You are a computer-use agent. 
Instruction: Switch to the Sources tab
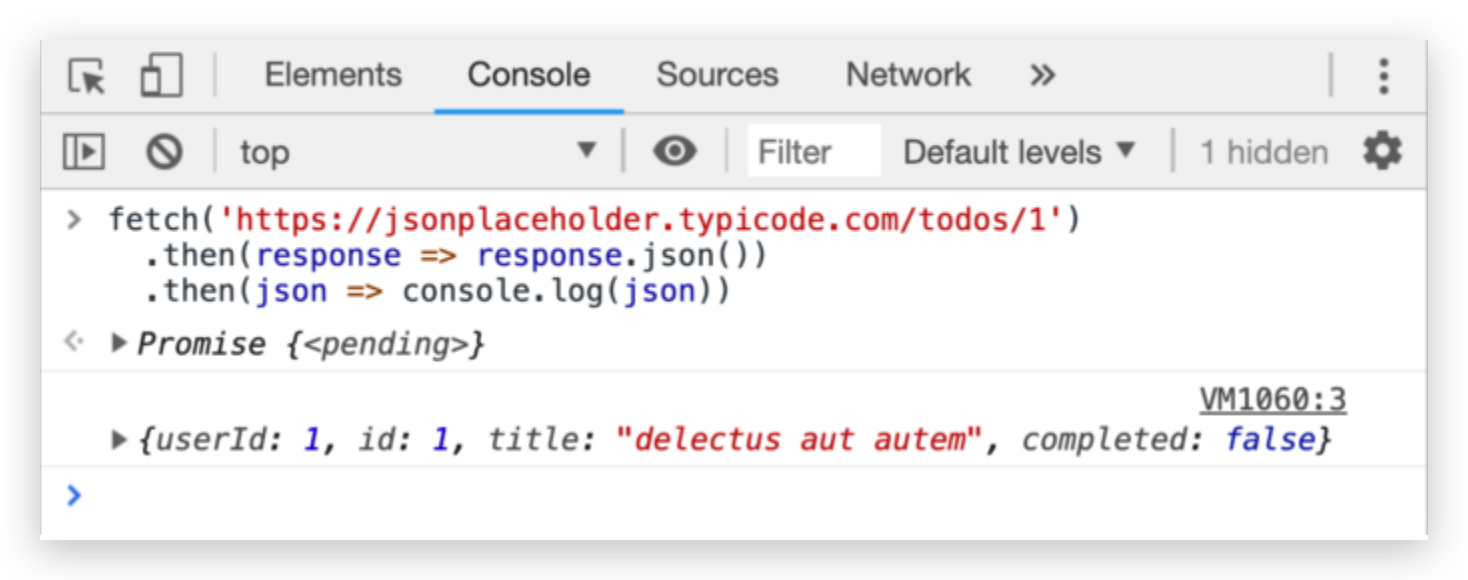[x=717, y=76]
